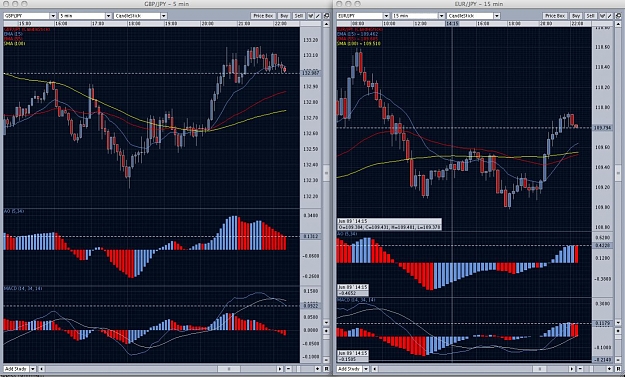Select zigzag line drawing tool in GBP/JPY window
This screenshot has width=625, height=377.
[311, 16]
